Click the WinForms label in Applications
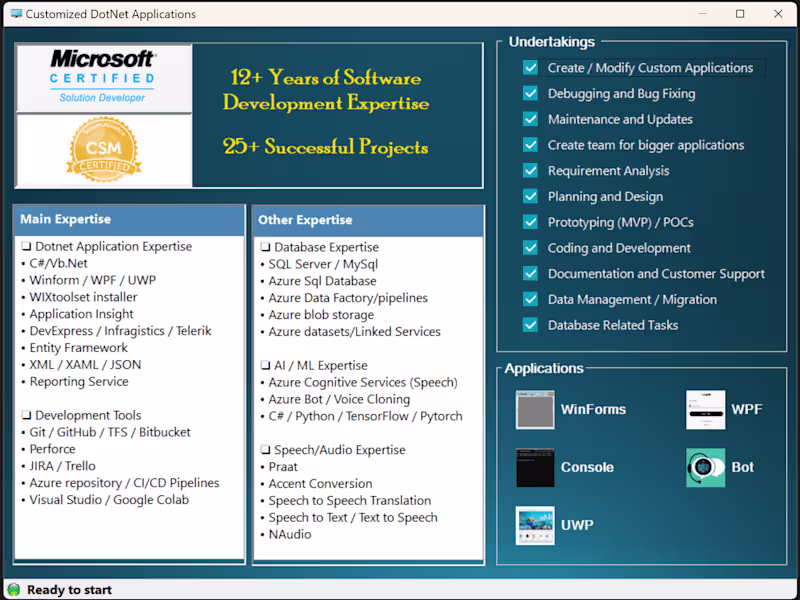The height and width of the screenshot is (600, 800). click(593, 409)
